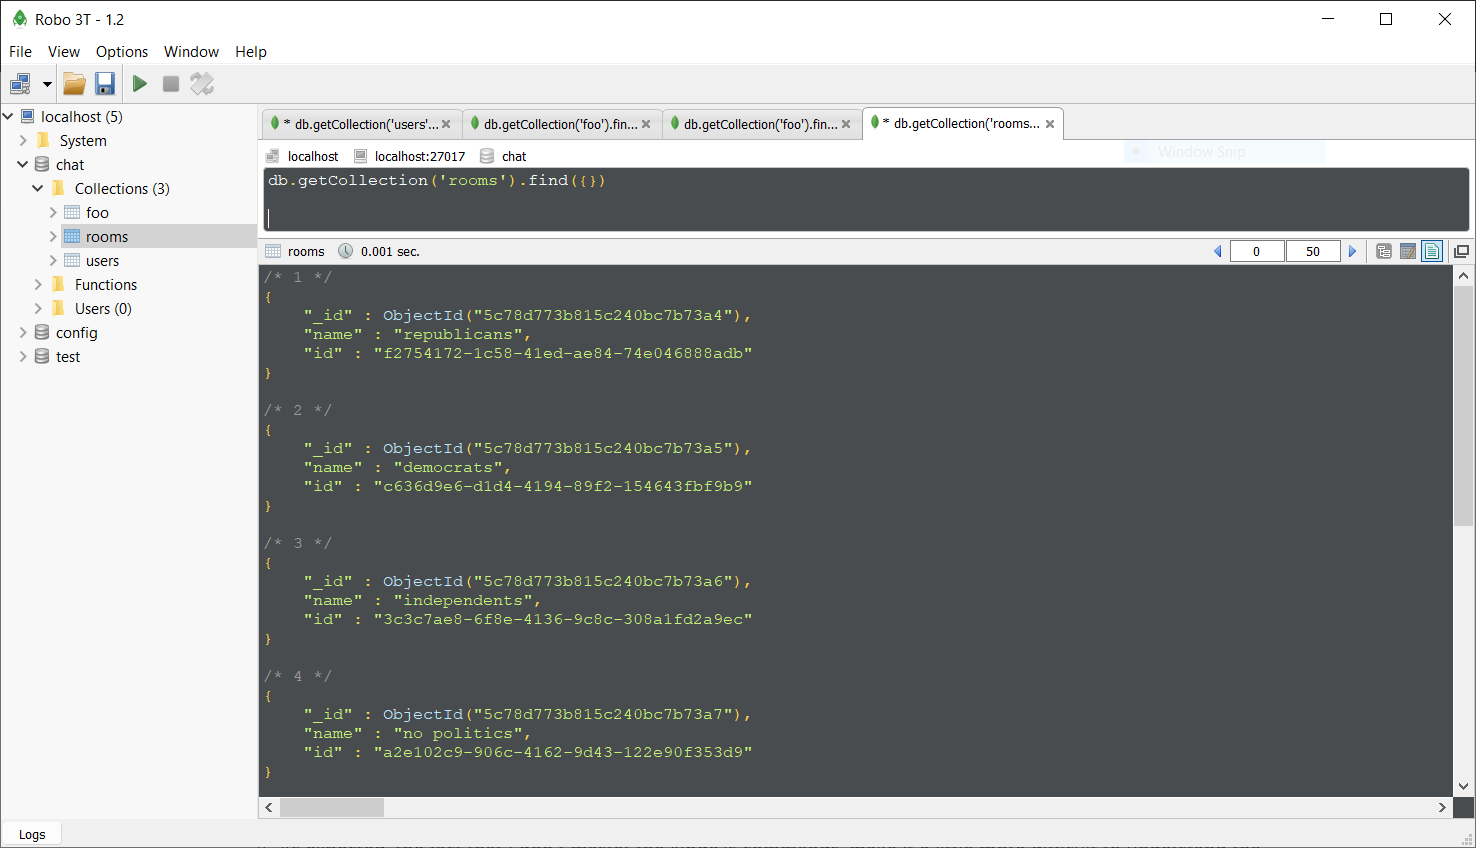Image resolution: width=1476 pixels, height=848 pixels.
Task: Click the Stop execution icon
Action: pos(171,84)
